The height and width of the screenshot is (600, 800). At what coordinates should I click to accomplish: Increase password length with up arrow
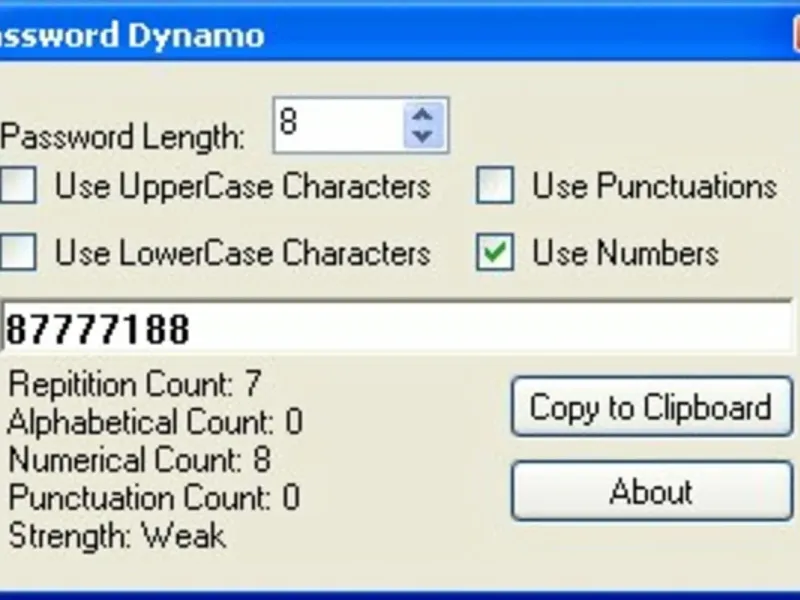tap(423, 113)
